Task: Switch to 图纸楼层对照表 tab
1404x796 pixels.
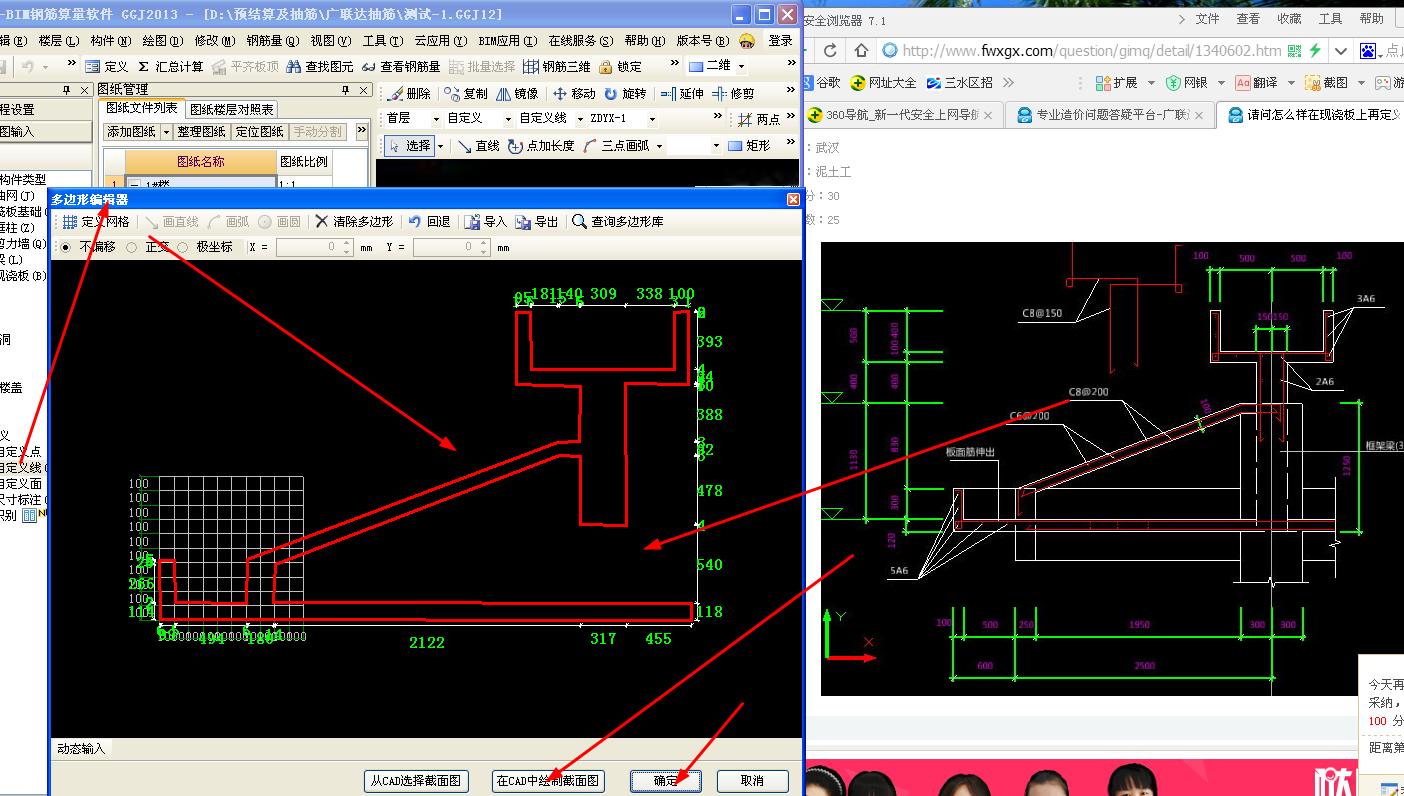Action: [x=231, y=110]
